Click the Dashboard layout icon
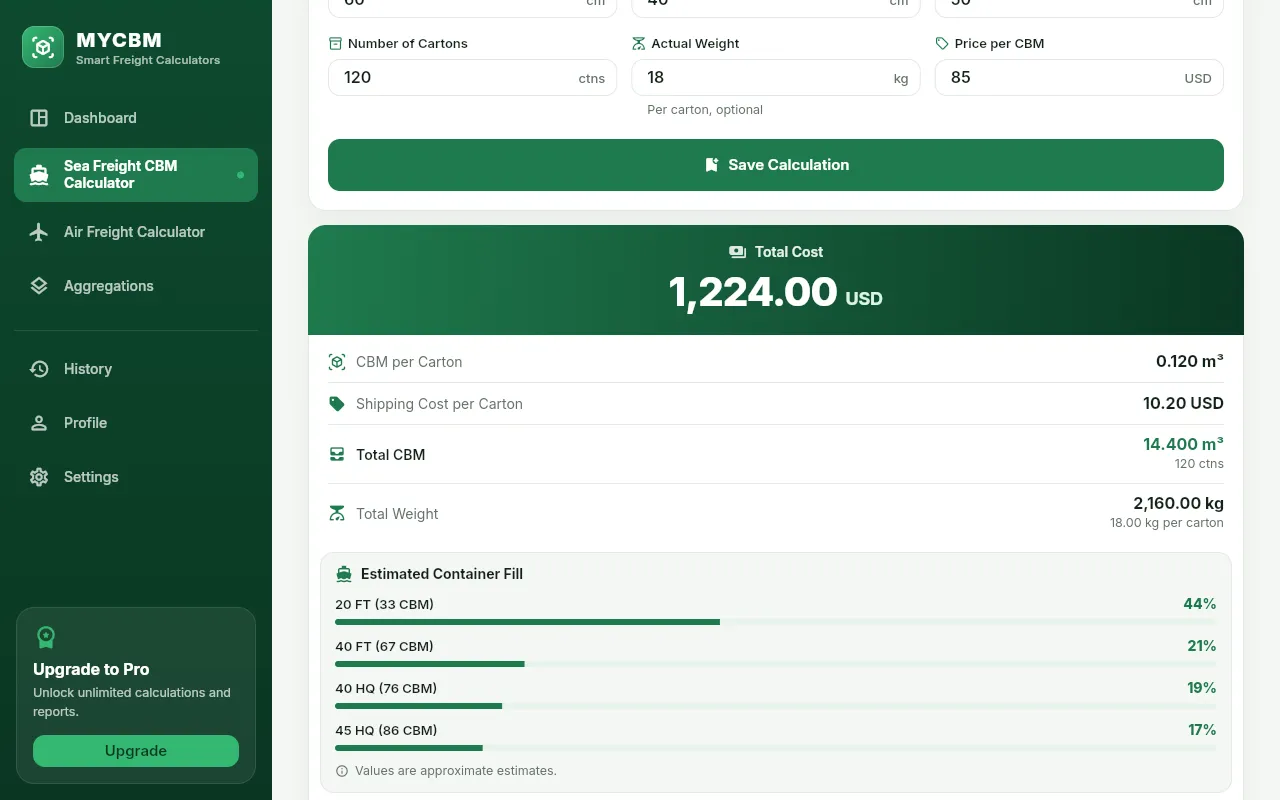Image resolution: width=1280 pixels, height=800 pixels. coord(39,118)
